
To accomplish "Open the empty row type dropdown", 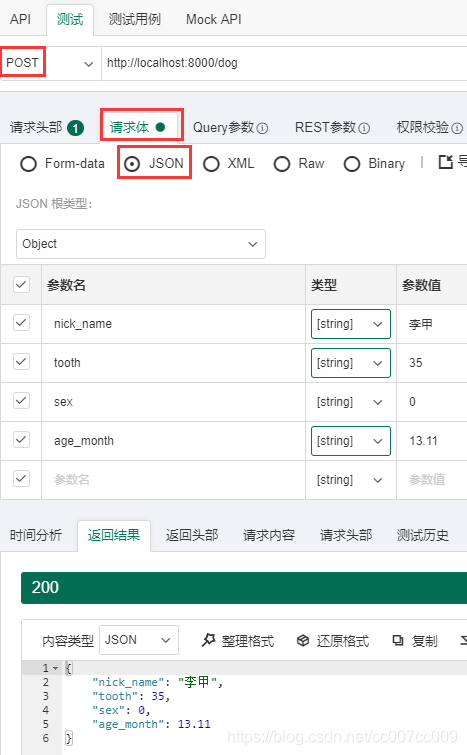I will [x=350, y=480].
